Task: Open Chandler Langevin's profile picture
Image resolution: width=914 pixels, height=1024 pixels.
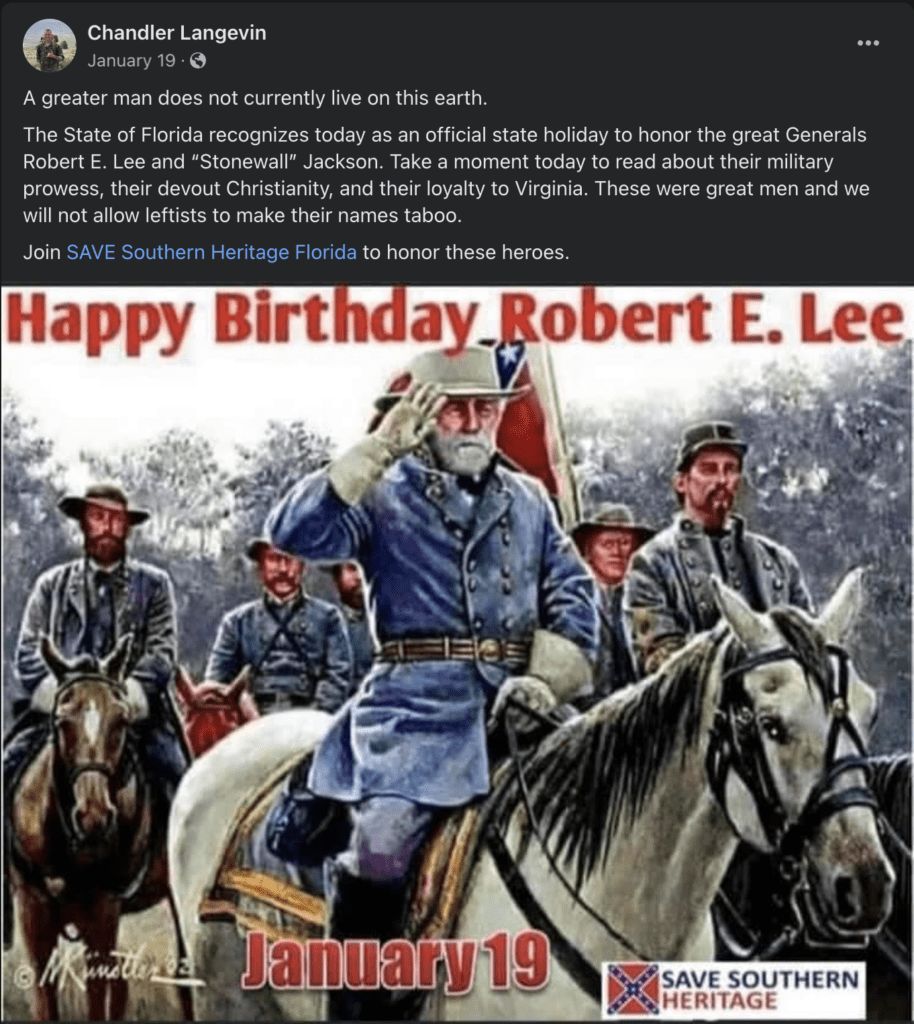Action: pyautogui.click(x=49, y=45)
